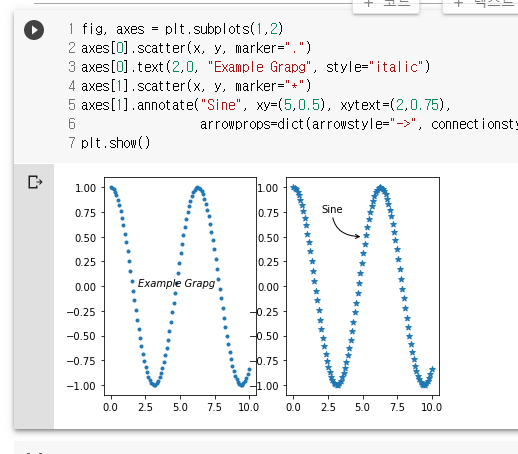Click the style="italic" argument in line 3

click(374, 67)
